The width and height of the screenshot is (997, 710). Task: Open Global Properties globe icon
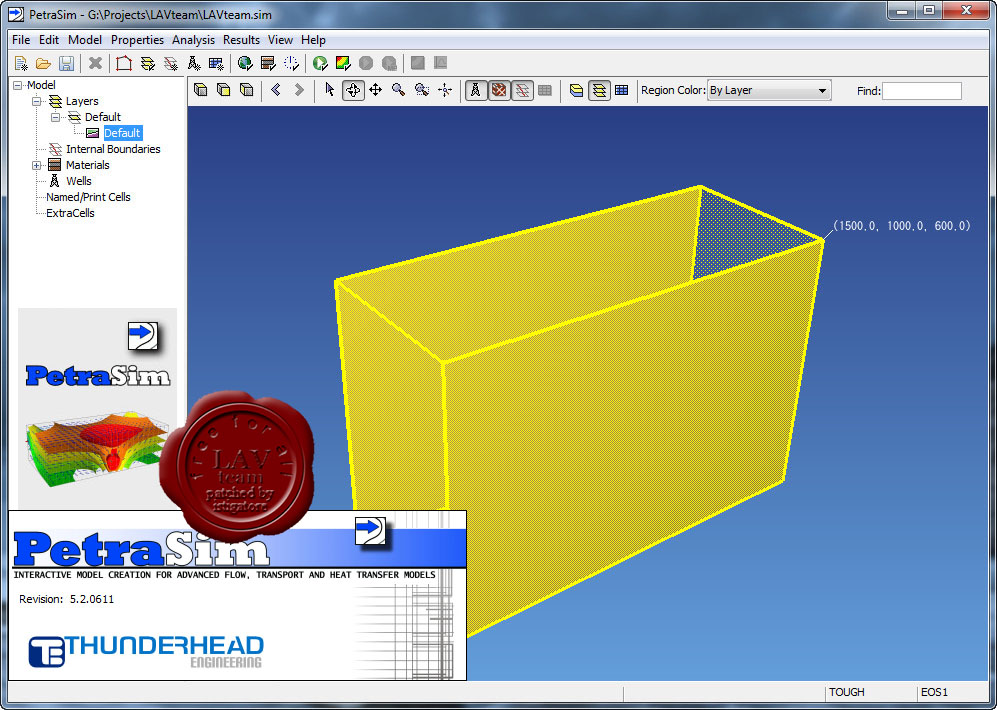[245, 63]
